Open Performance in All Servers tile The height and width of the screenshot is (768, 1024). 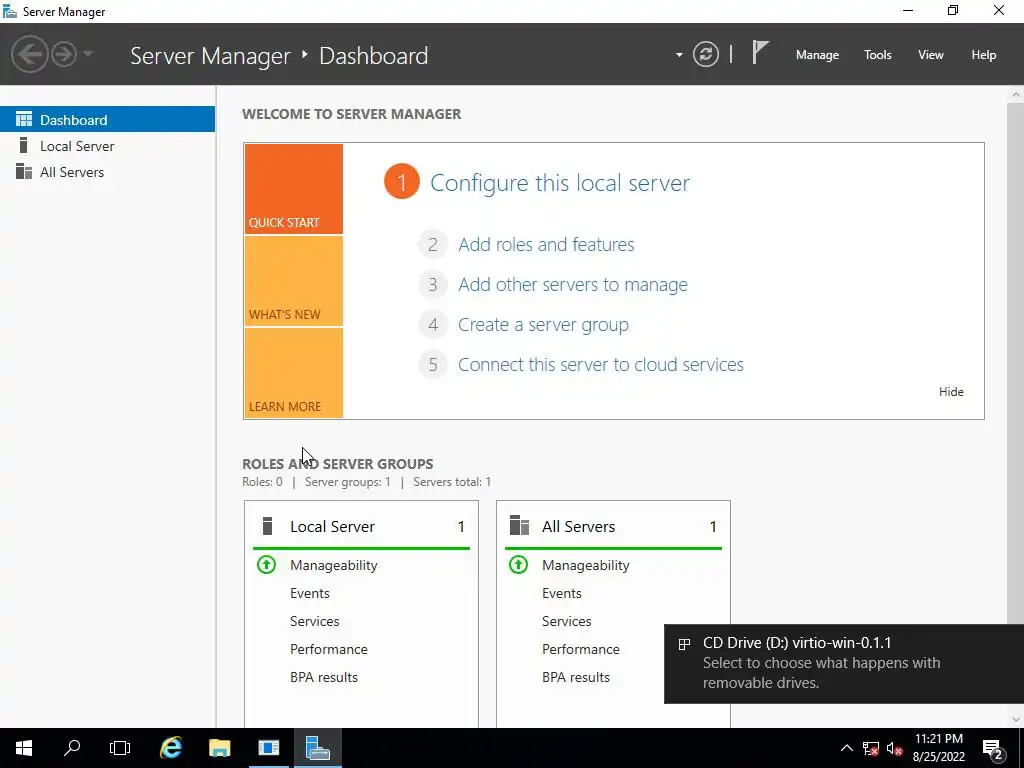581,650
